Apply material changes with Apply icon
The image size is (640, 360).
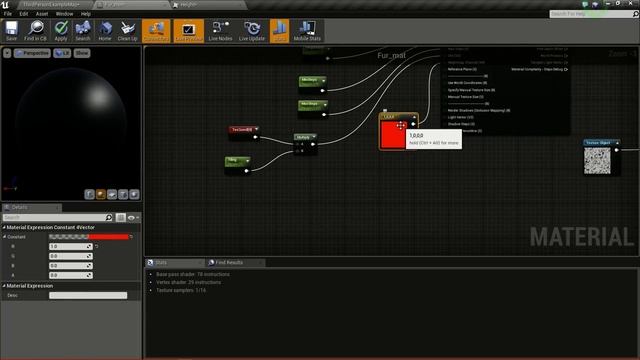pyautogui.click(x=61, y=31)
